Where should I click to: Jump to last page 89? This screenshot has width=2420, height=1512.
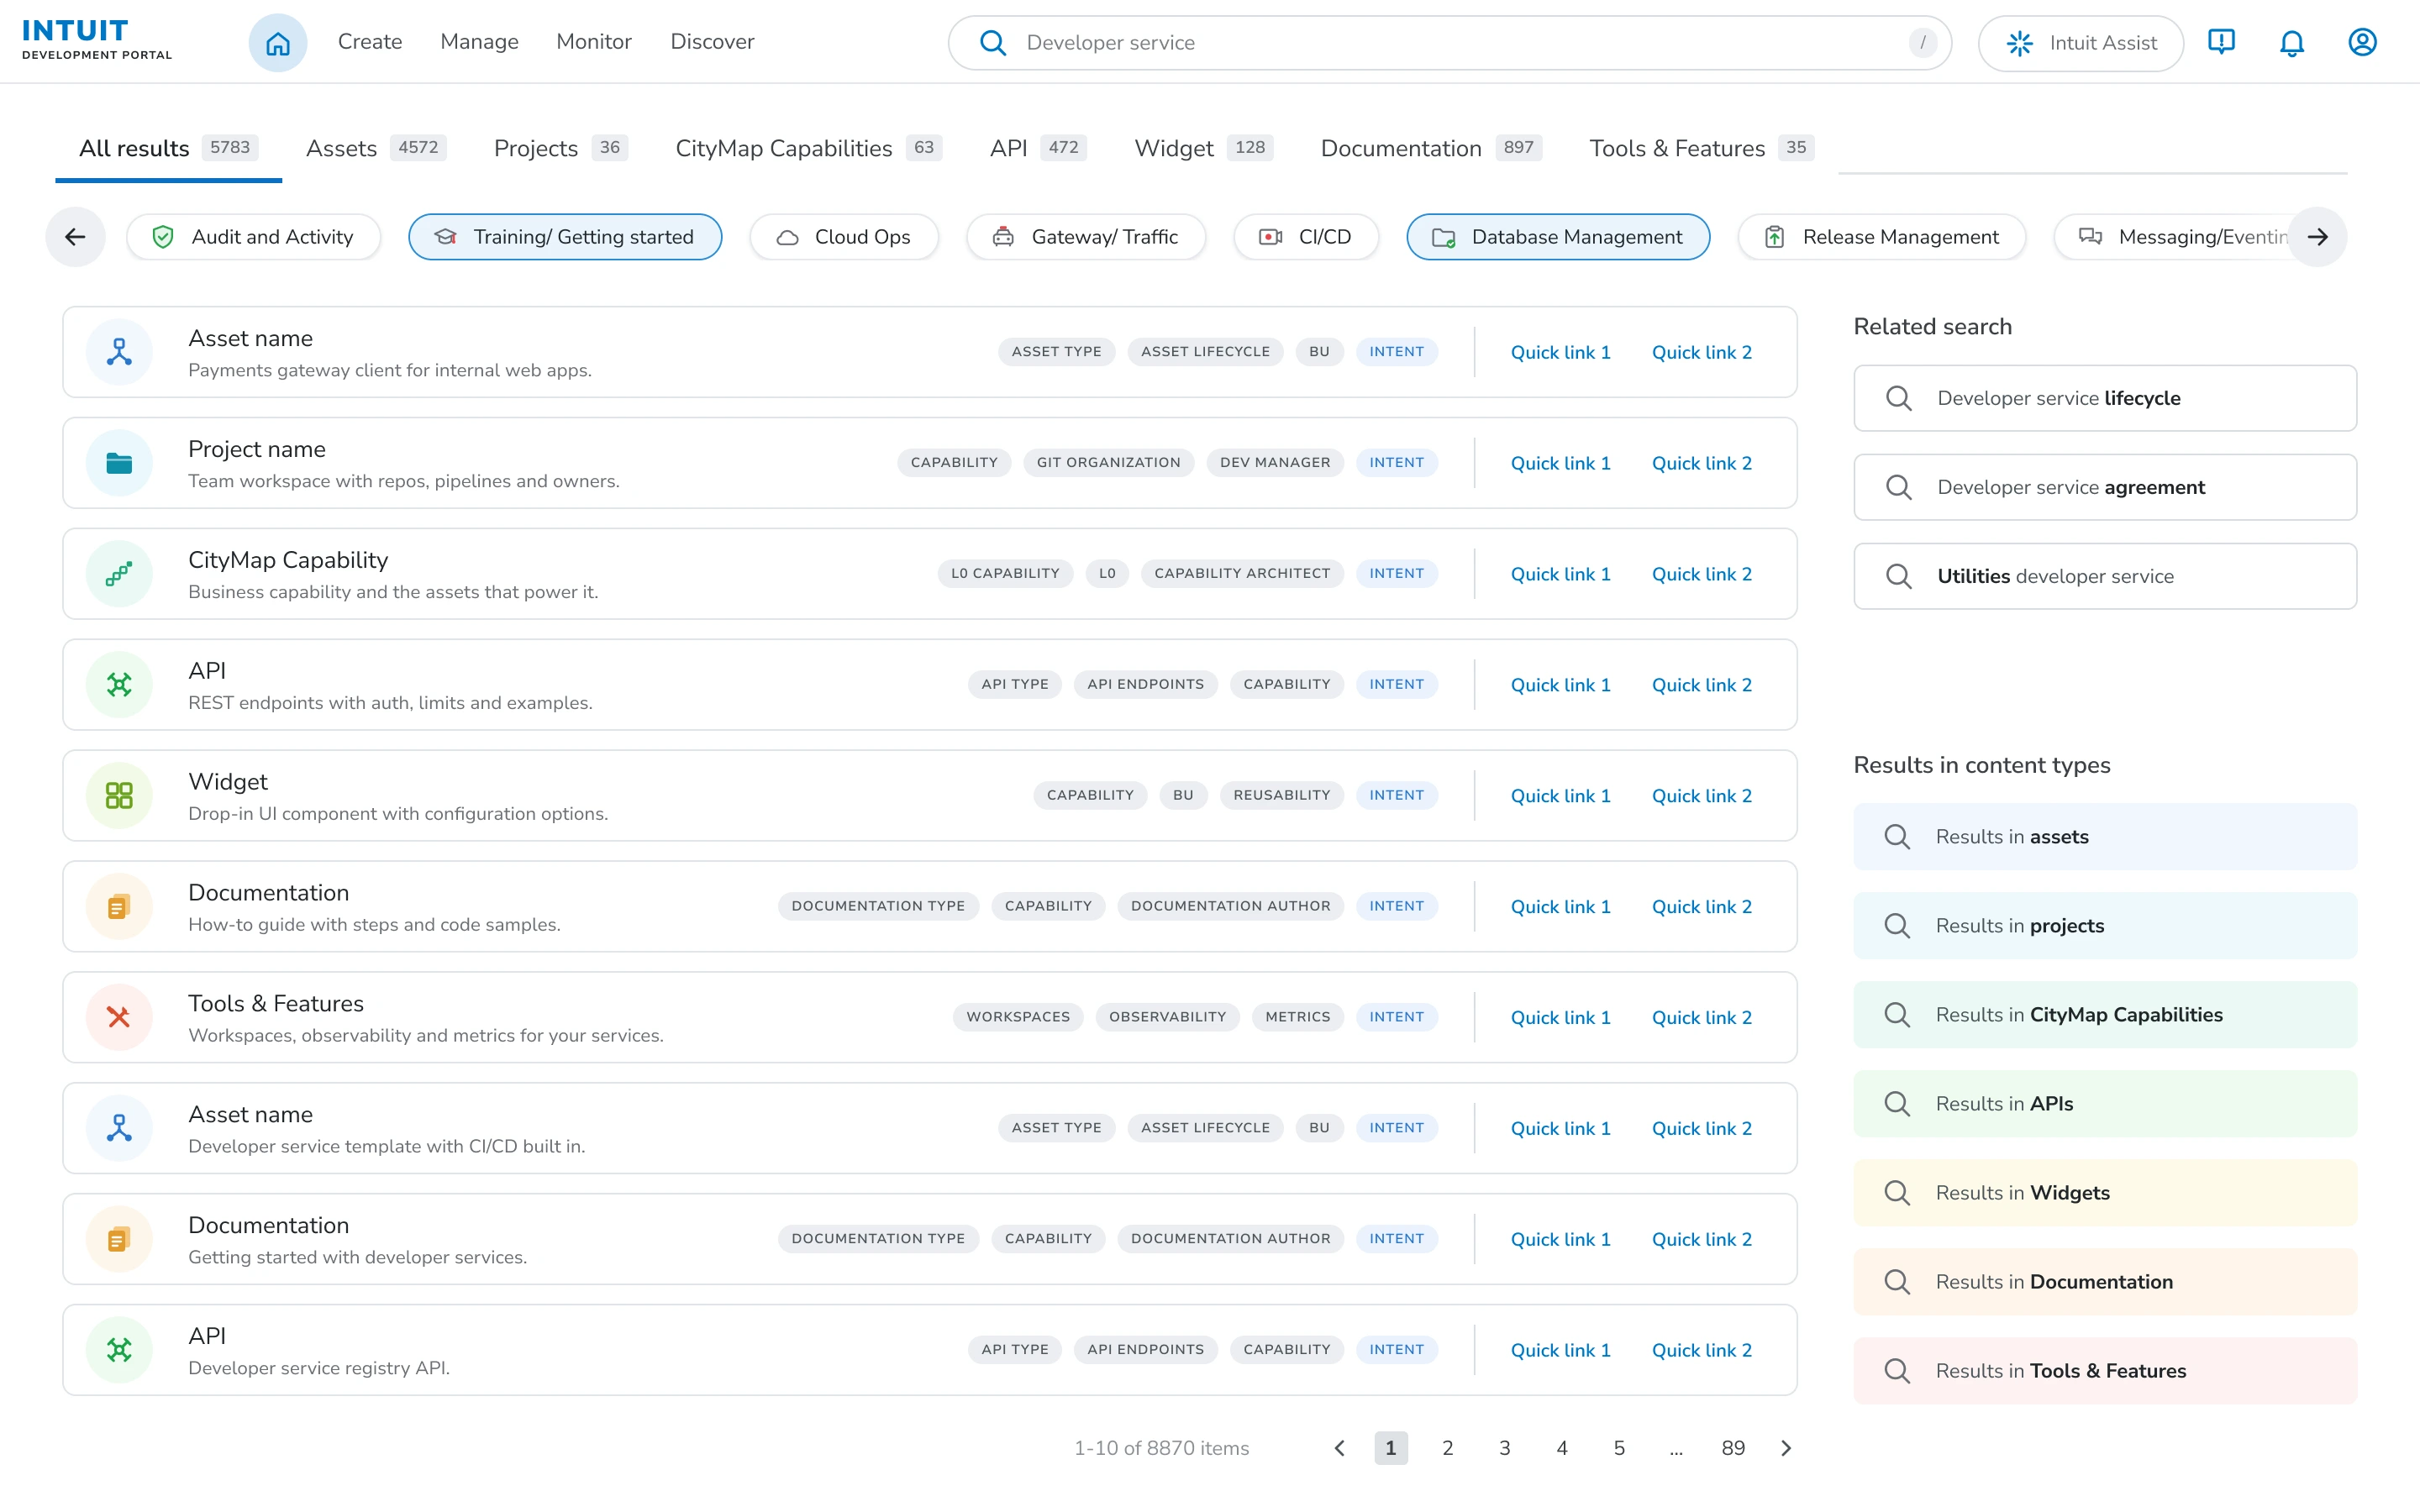click(1733, 1448)
